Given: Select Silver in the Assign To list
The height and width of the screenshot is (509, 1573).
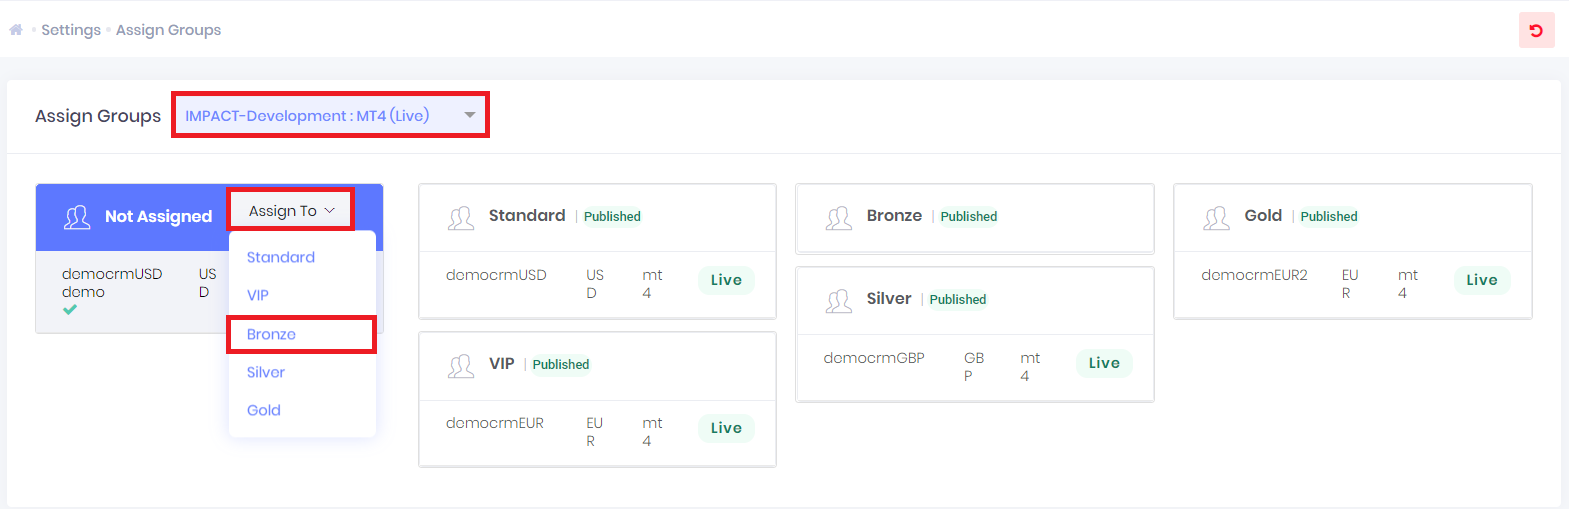Looking at the screenshot, I should [266, 372].
